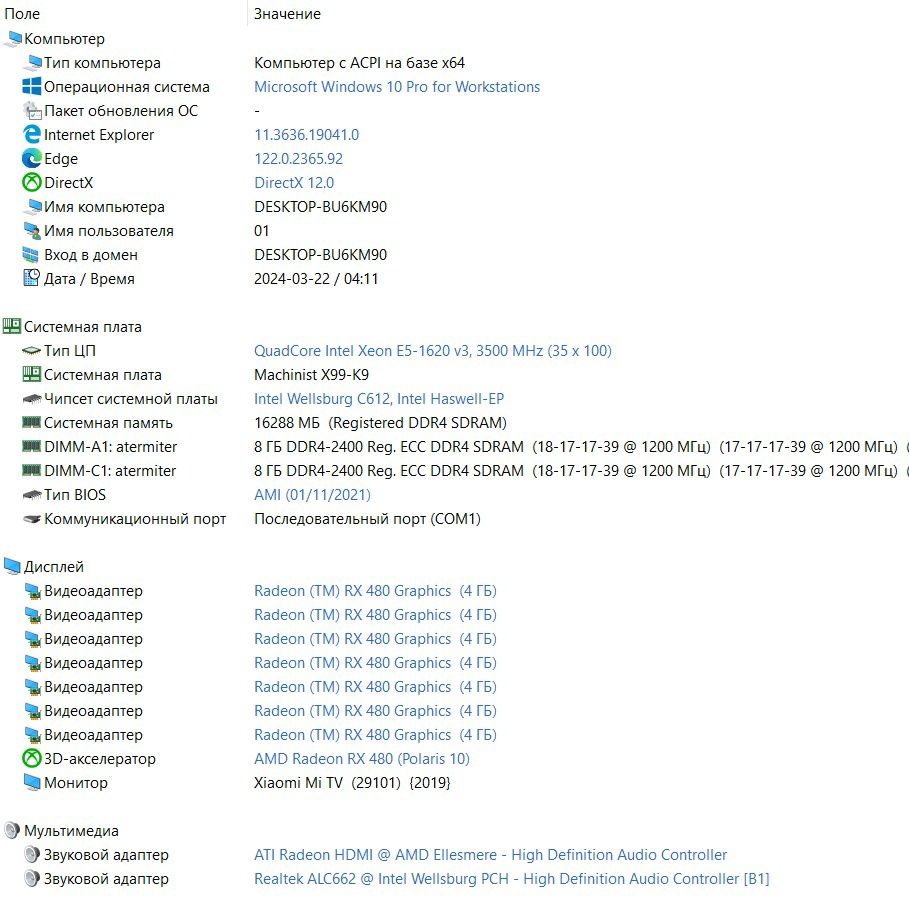This screenshot has width=909, height=904.
Task: Click the Internet Explorer icon
Action: (x=31, y=135)
